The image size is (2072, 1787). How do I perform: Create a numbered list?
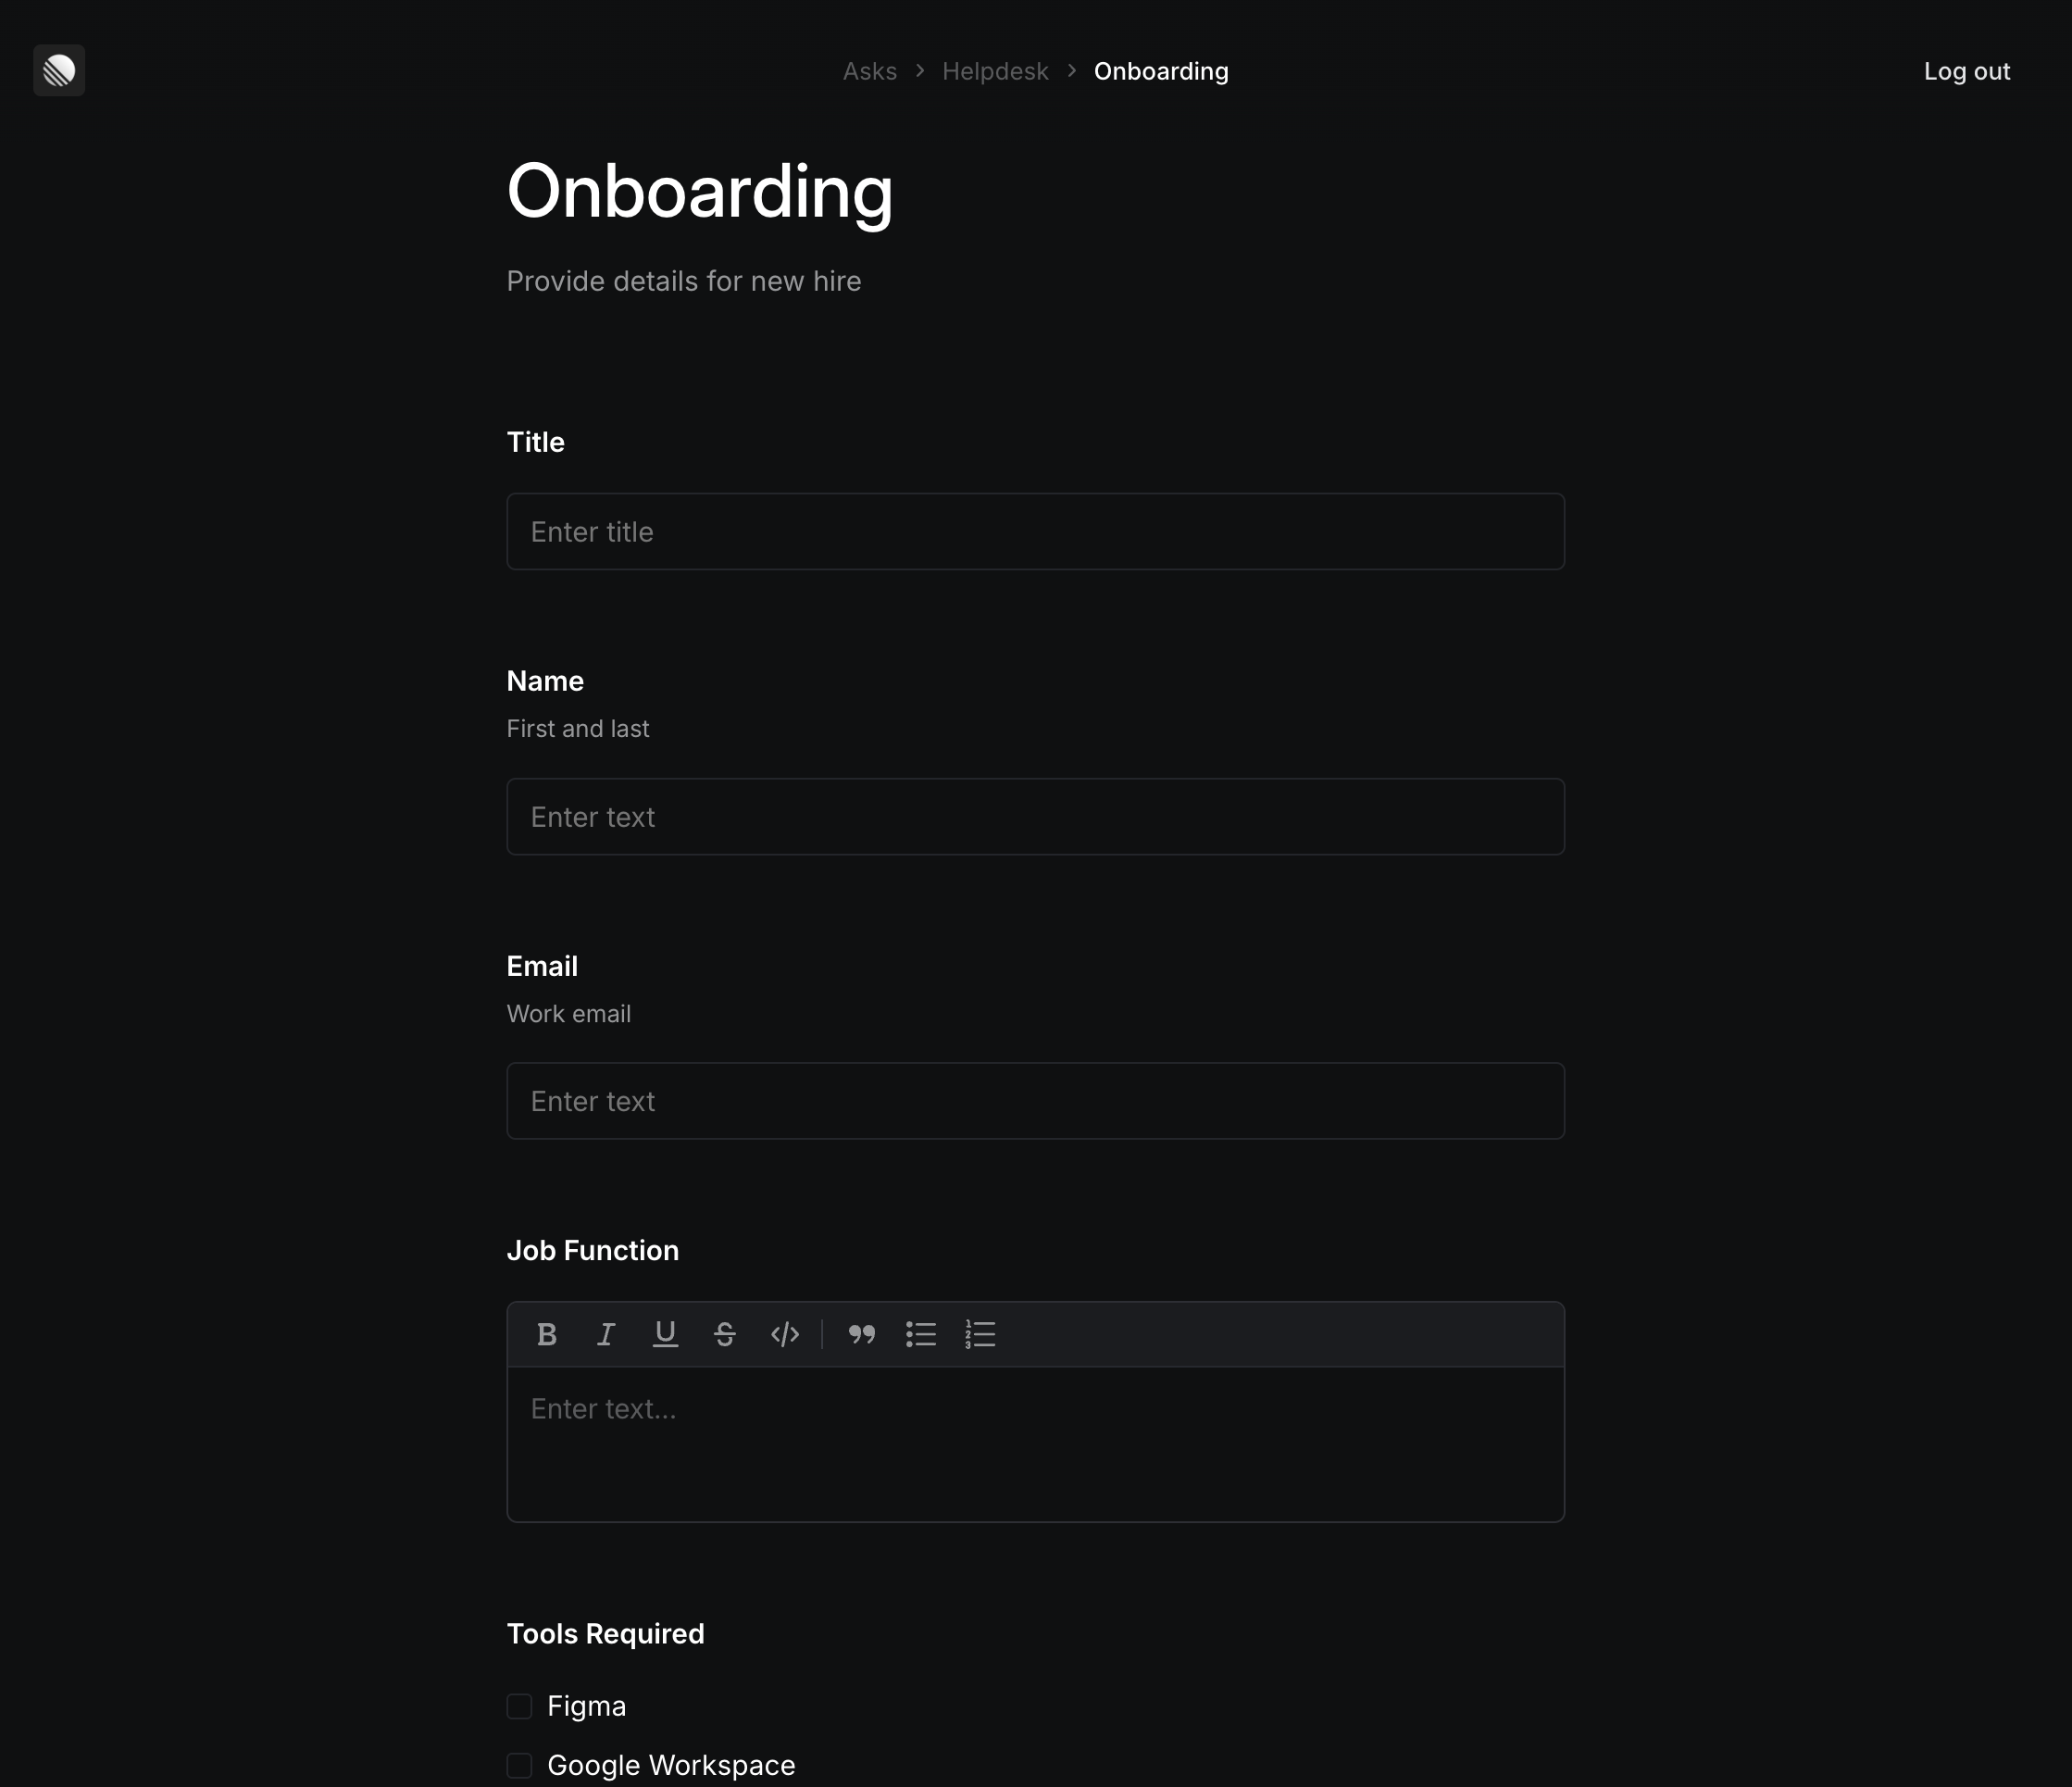980,1334
